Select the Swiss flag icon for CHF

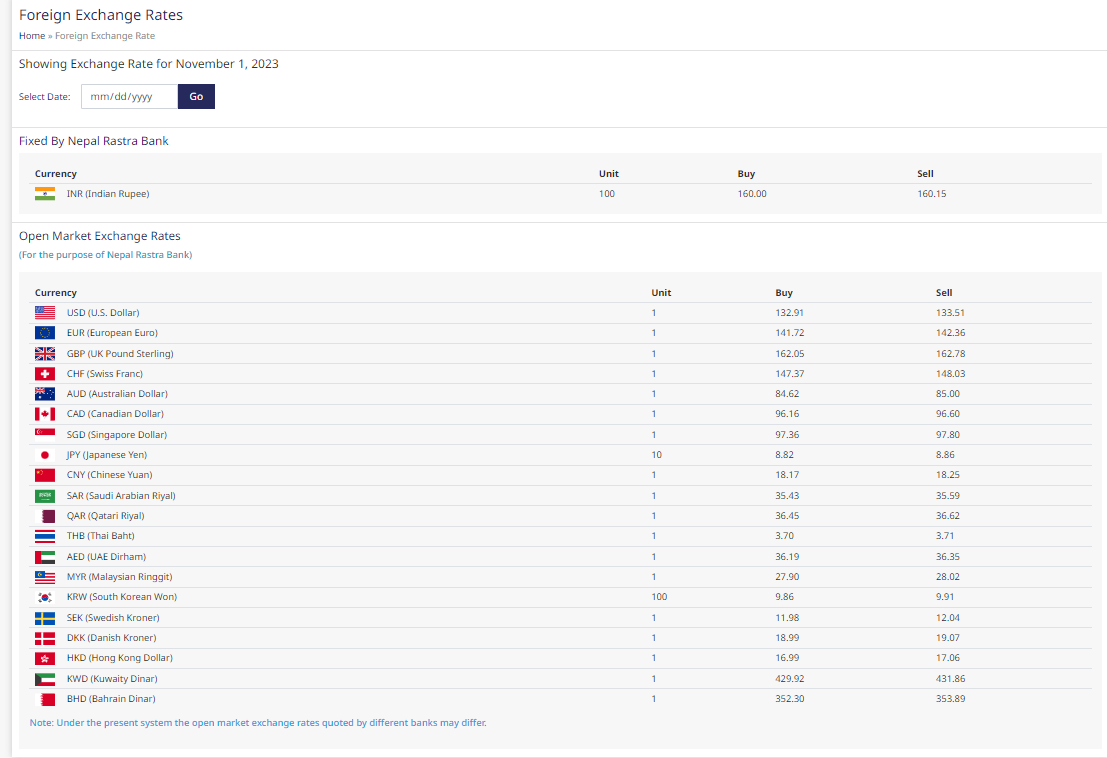(x=45, y=374)
